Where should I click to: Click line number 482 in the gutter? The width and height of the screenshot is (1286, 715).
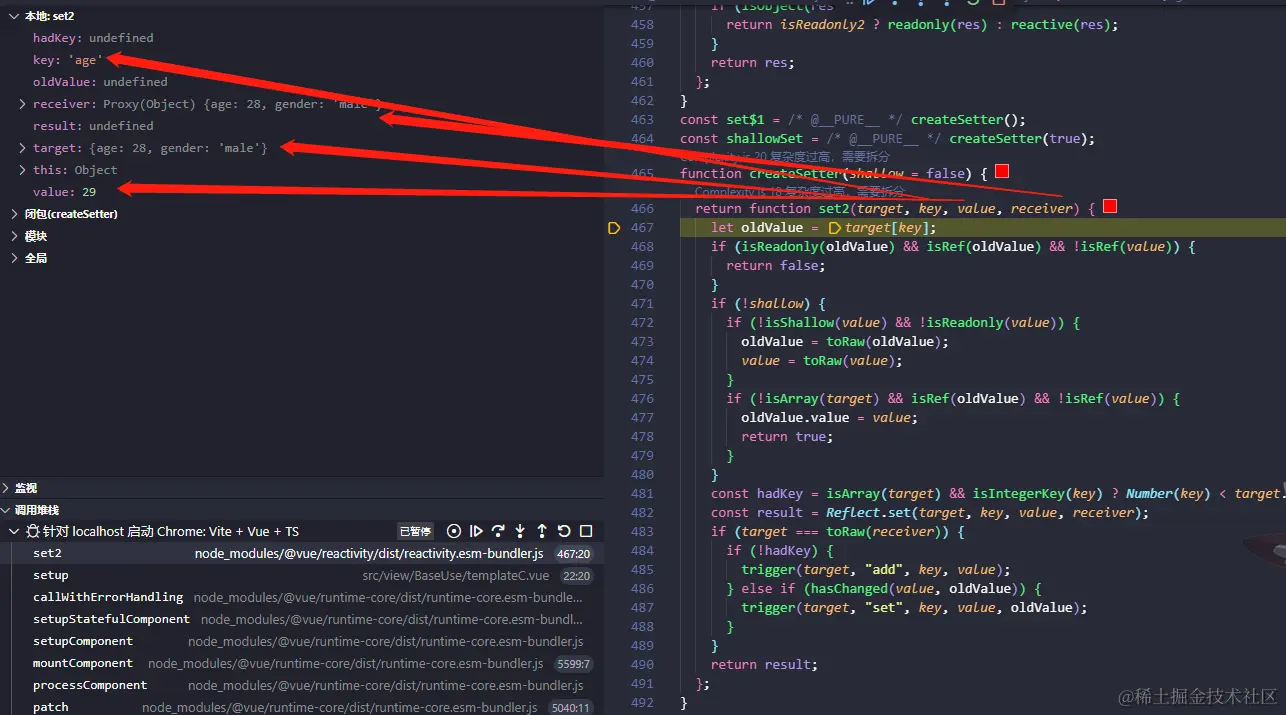pos(642,513)
